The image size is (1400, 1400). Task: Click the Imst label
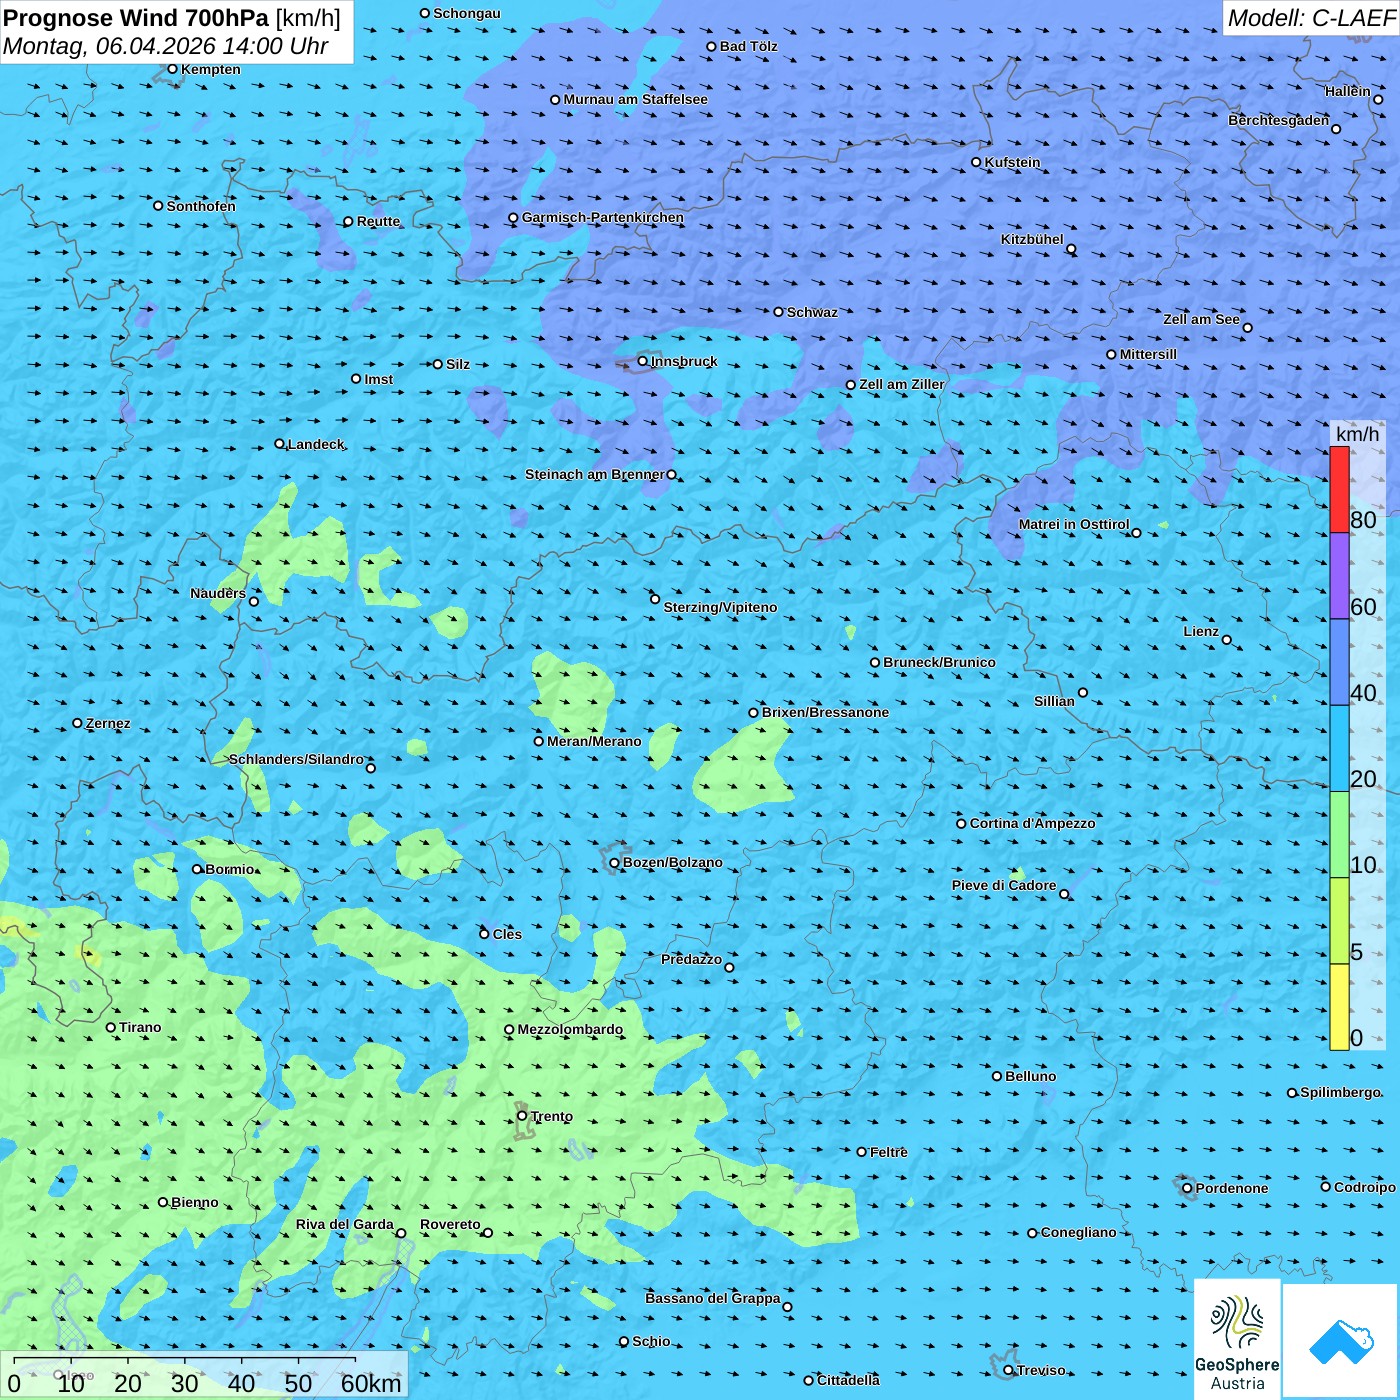(378, 379)
